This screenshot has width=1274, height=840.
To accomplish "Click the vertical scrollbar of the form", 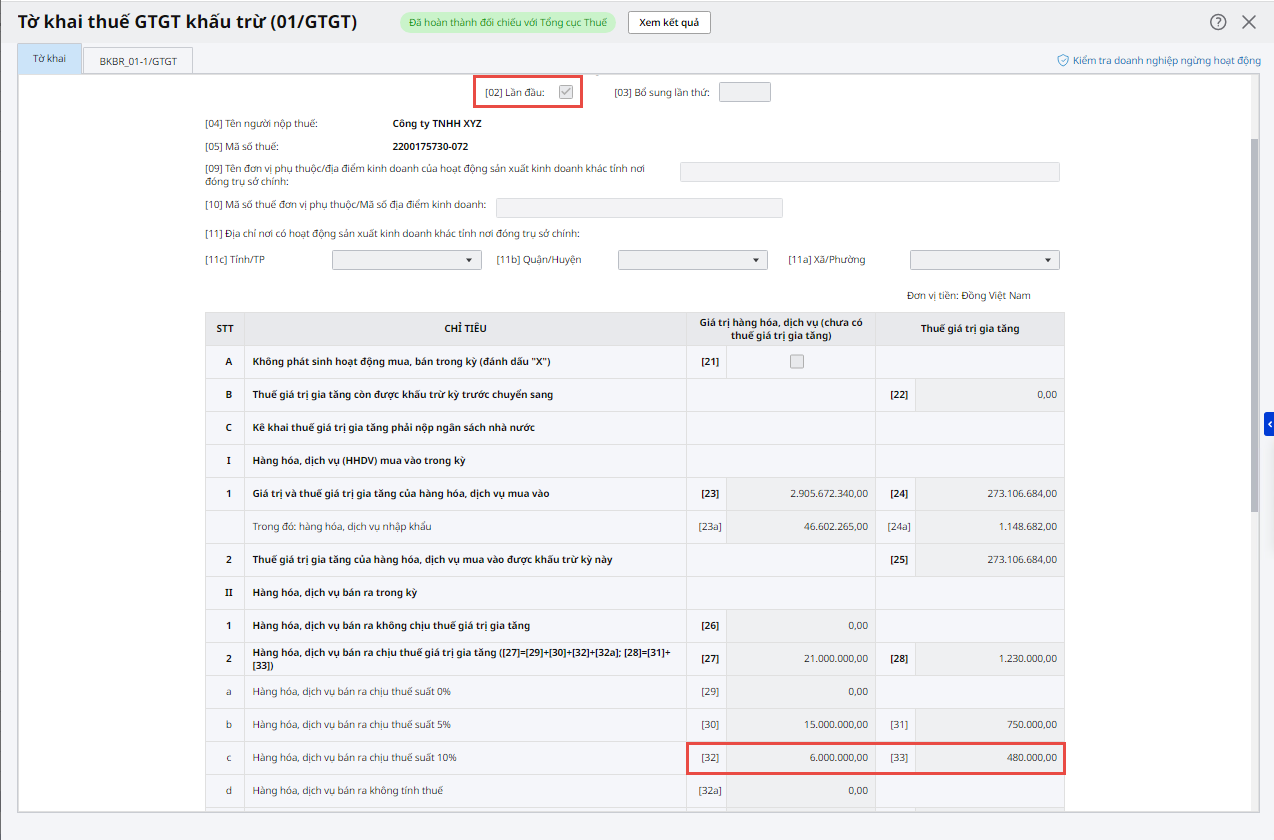I will click(1255, 325).
